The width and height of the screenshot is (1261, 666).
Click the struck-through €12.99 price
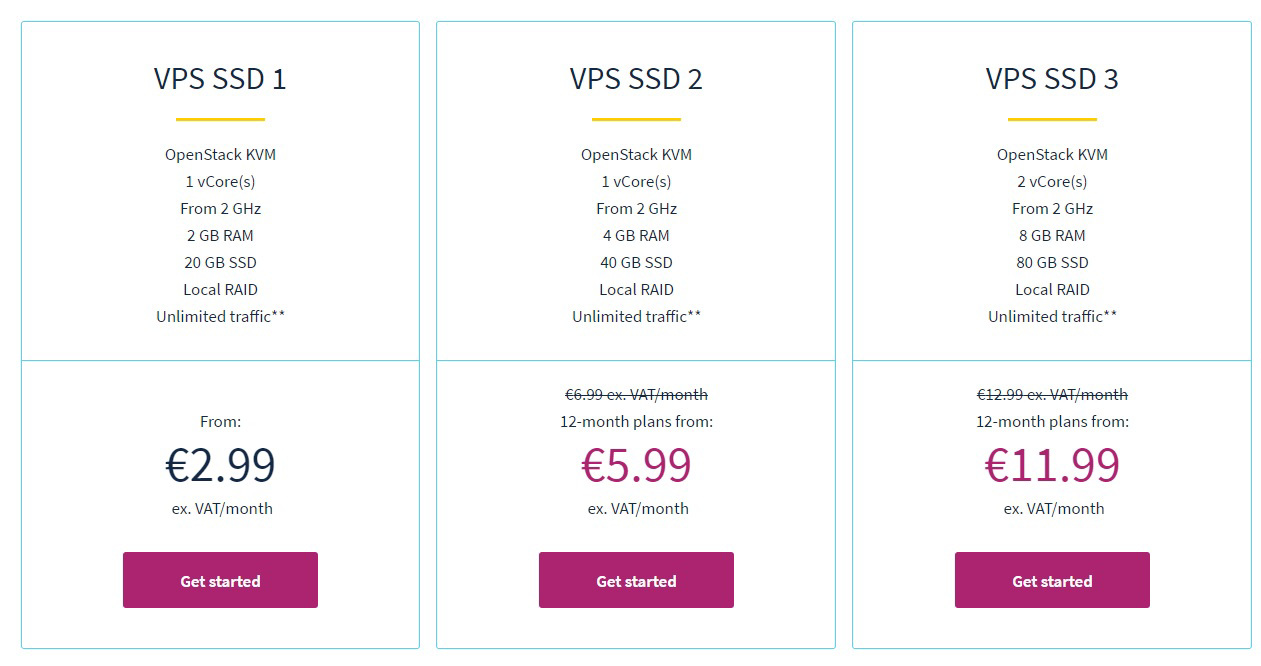(x=1052, y=395)
